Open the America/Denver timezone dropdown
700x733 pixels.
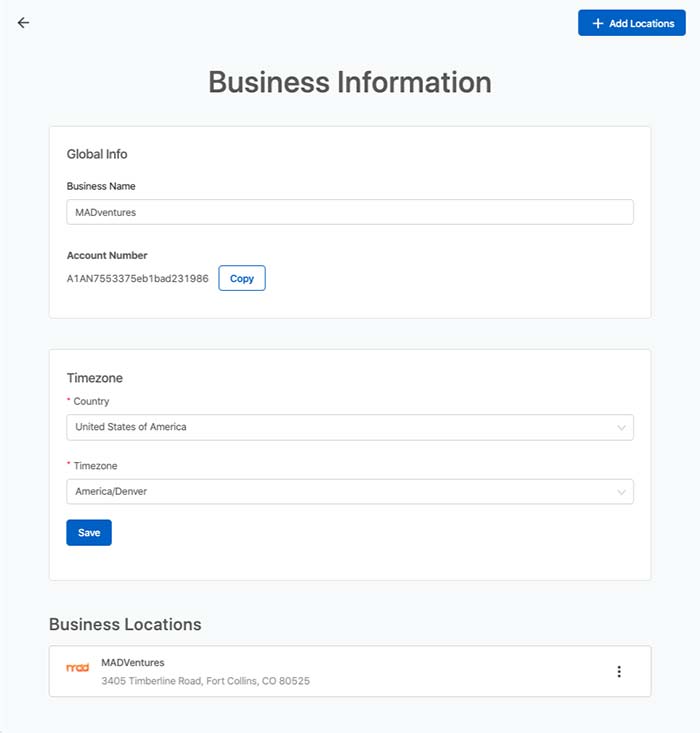pyautogui.click(x=350, y=492)
